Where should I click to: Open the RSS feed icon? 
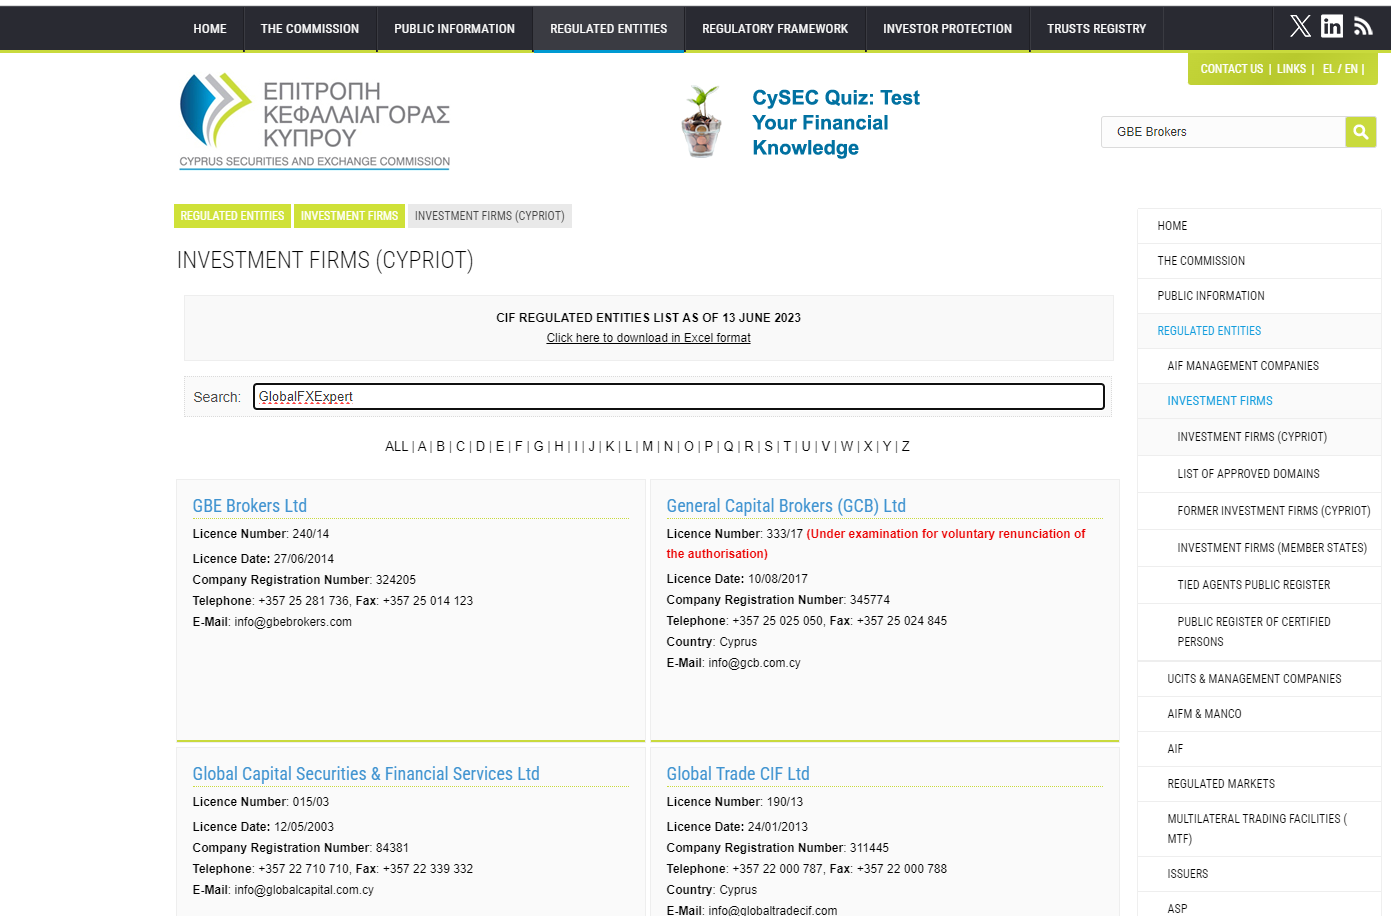pos(1363,26)
